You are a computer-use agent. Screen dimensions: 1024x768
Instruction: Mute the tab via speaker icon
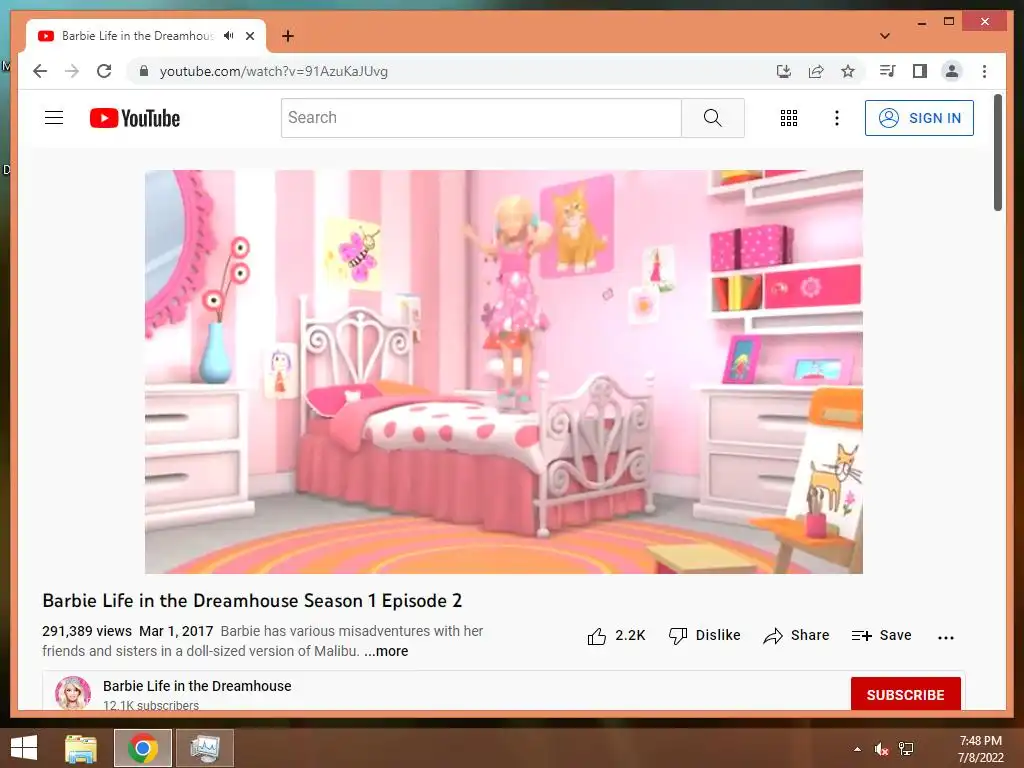[x=229, y=36]
